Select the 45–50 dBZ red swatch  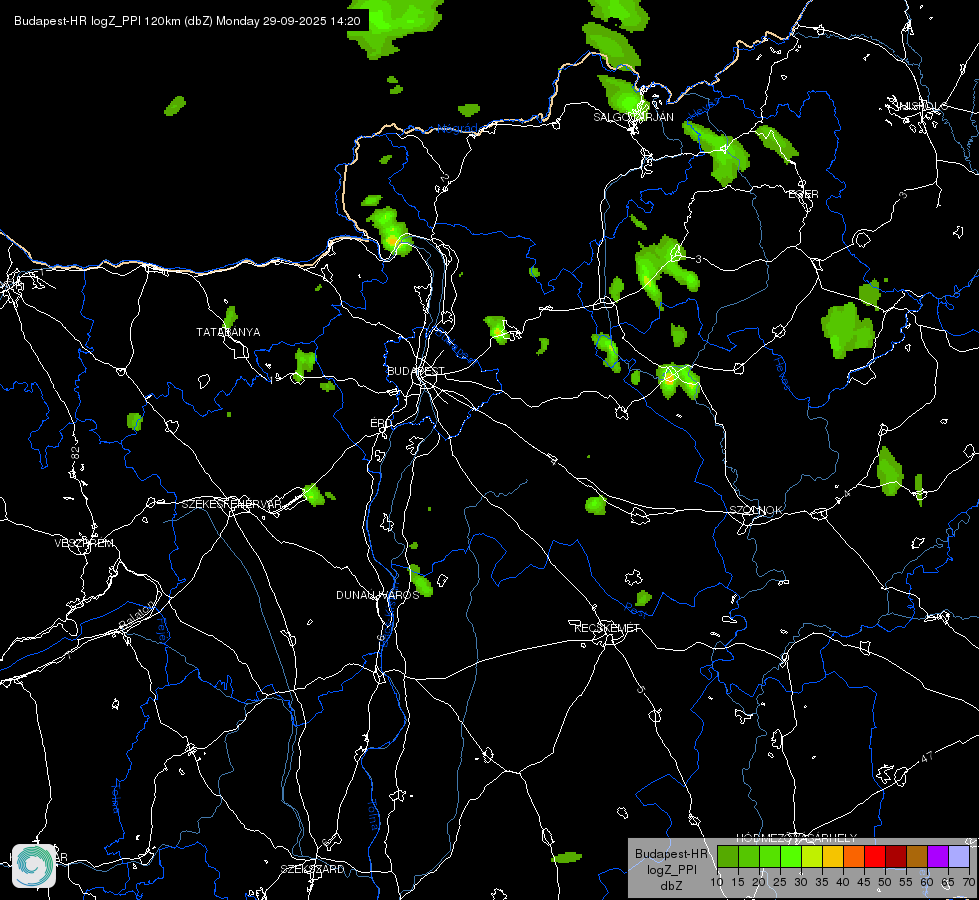[875, 856]
